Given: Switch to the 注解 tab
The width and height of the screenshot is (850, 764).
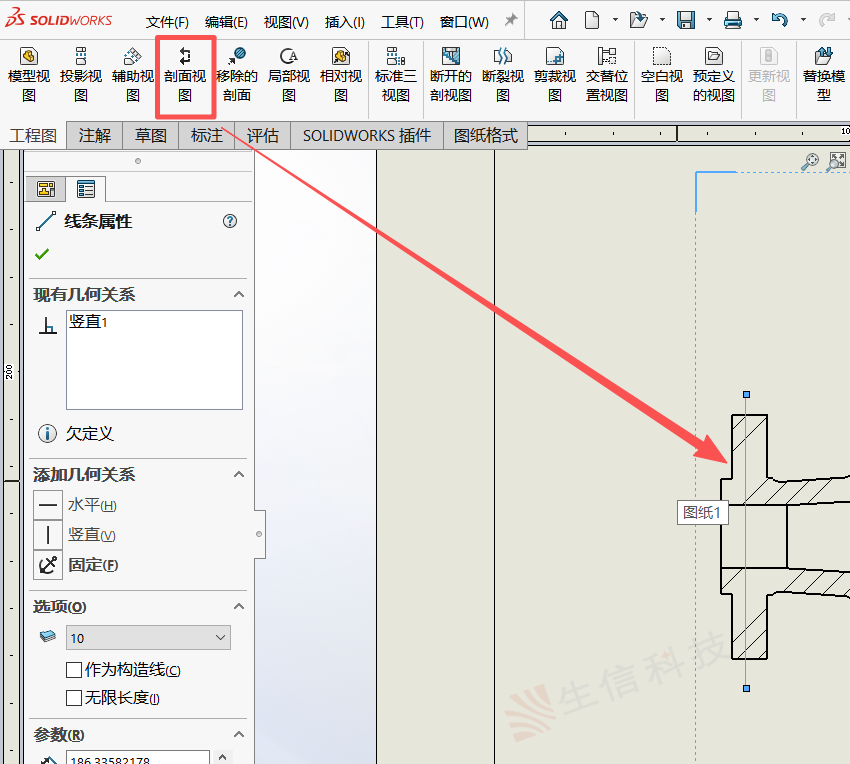Looking at the screenshot, I should coord(94,135).
